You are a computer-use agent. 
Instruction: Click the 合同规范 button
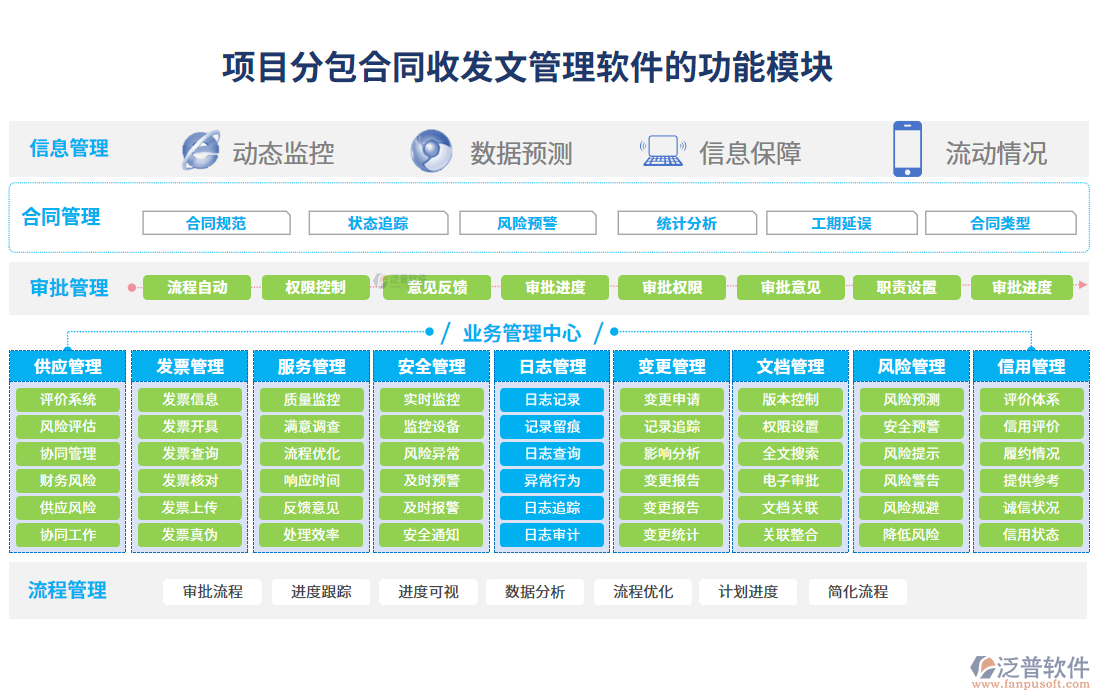pos(215,222)
